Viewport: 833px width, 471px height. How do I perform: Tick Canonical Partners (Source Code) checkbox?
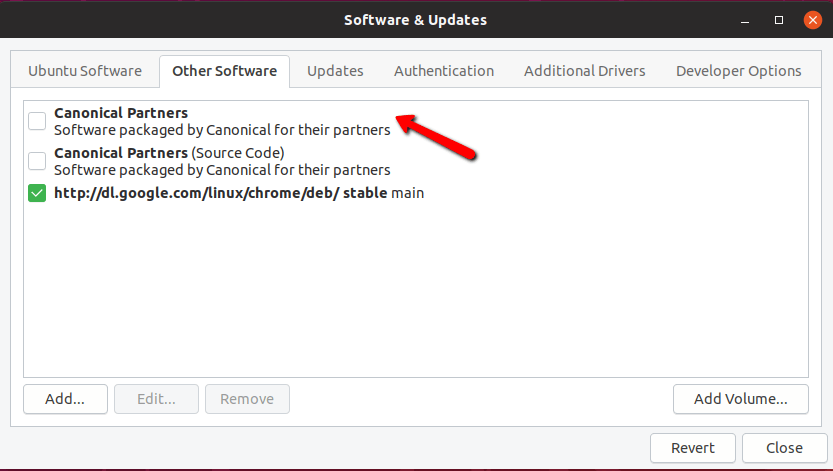tap(37, 161)
